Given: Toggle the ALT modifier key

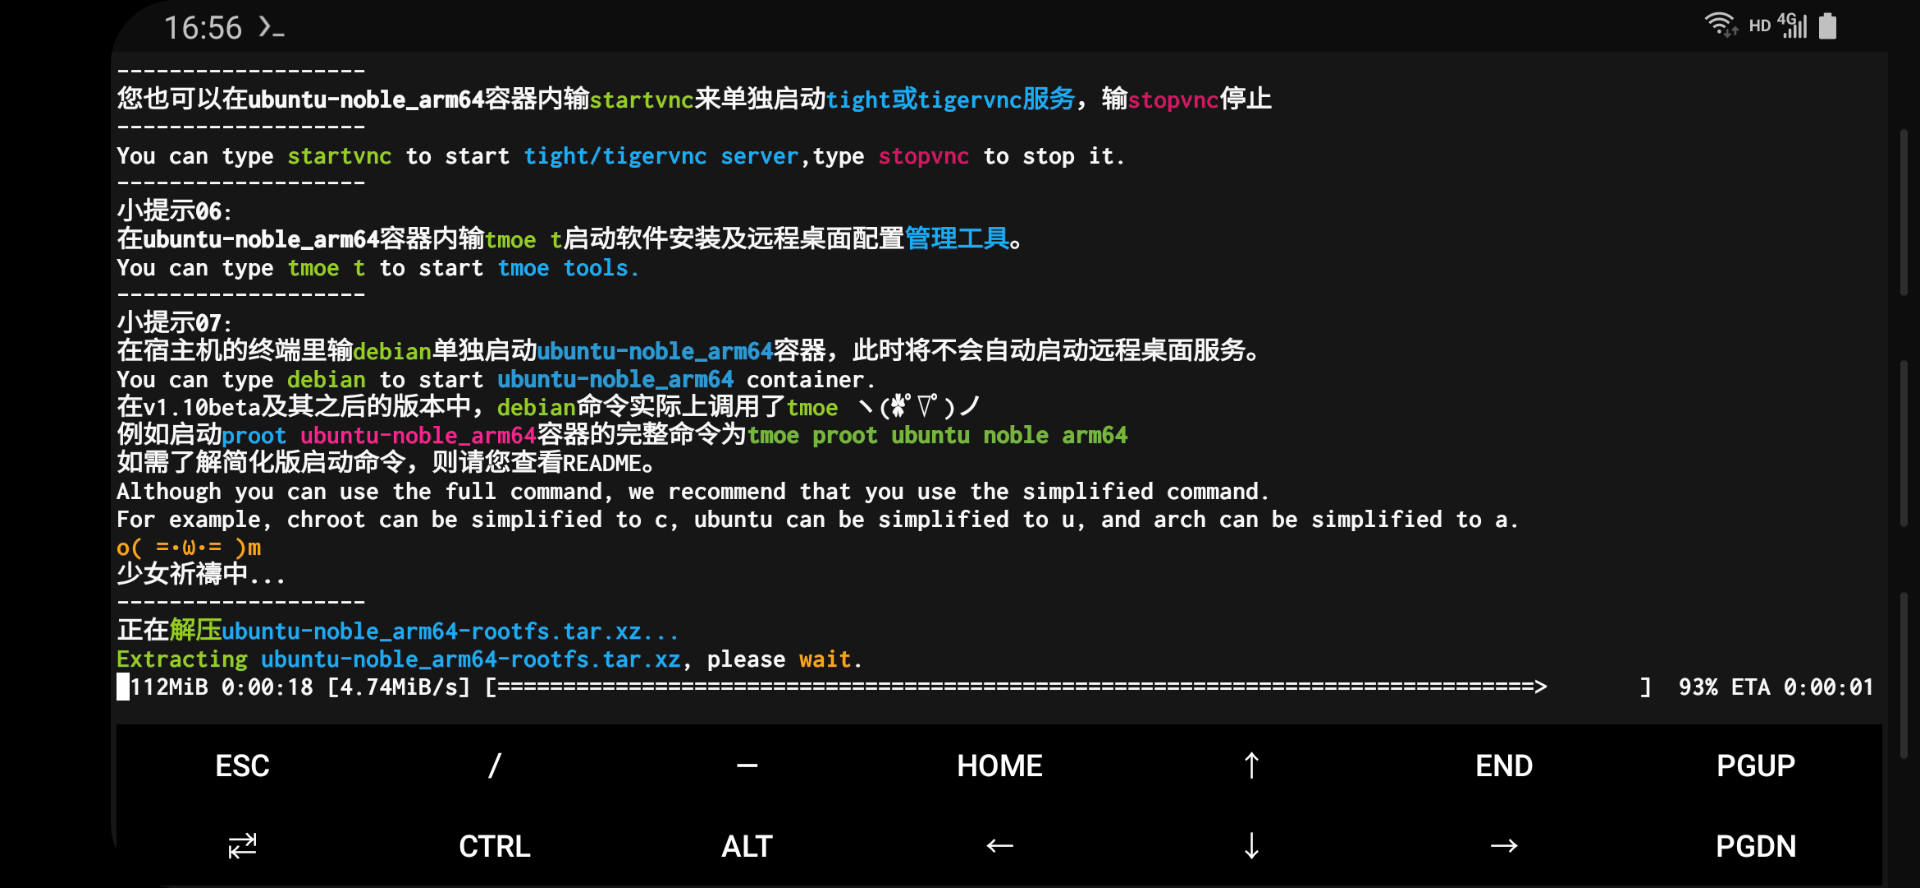Looking at the screenshot, I should [x=747, y=846].
